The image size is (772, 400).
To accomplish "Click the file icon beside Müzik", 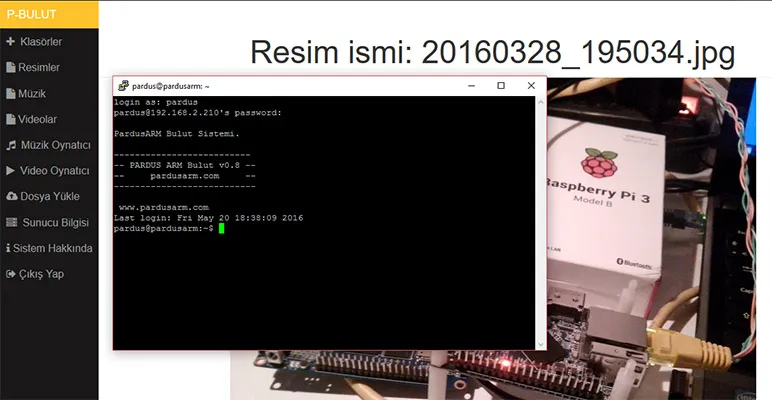I will pyautogui.click(x=10, y=94).
